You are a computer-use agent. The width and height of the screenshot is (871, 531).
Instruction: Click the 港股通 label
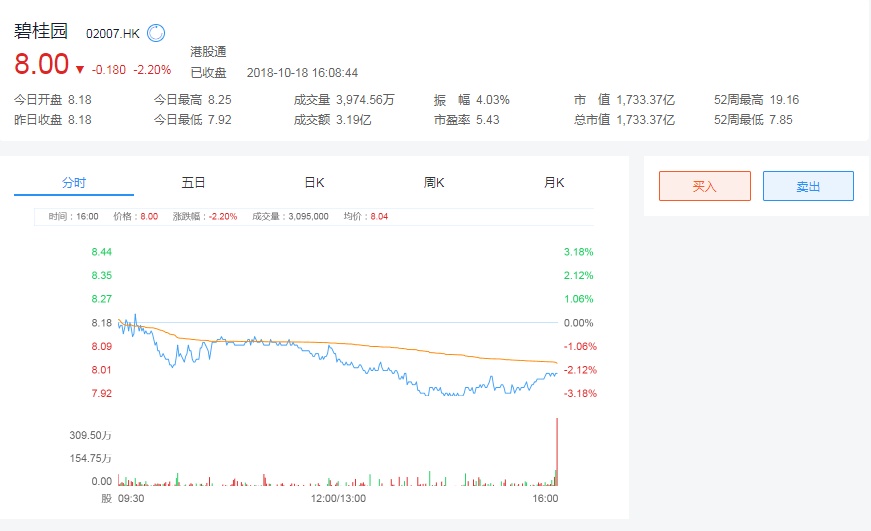click(208, 51)
